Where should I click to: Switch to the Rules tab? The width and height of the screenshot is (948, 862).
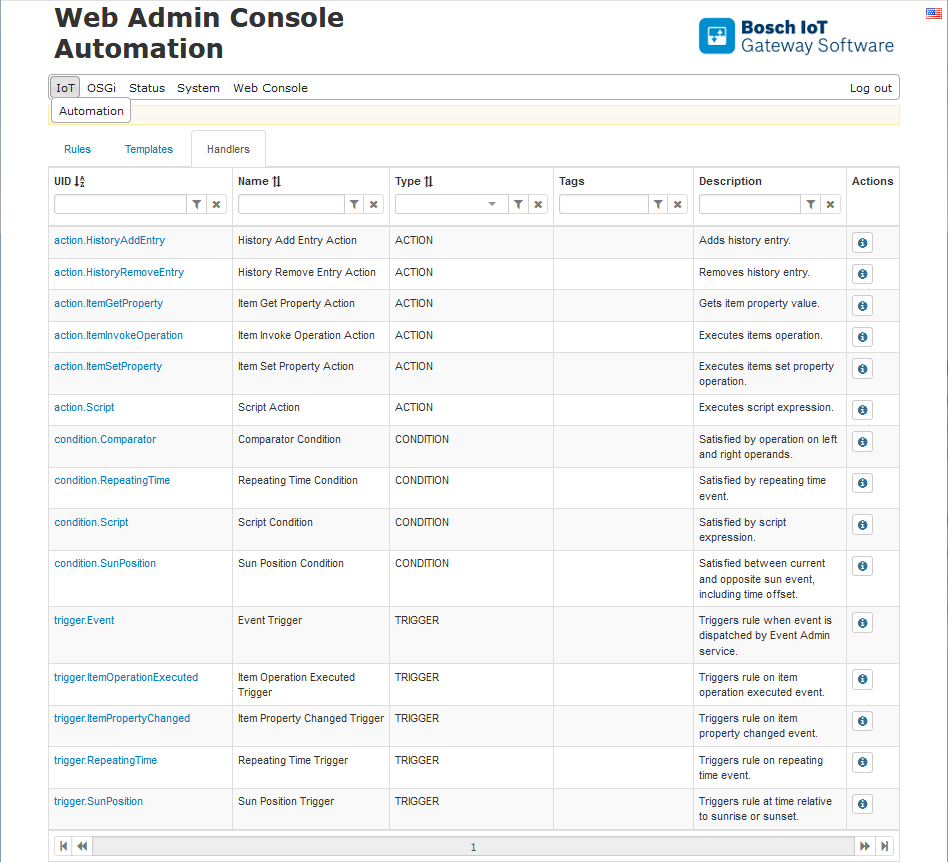tap(77, 149)
